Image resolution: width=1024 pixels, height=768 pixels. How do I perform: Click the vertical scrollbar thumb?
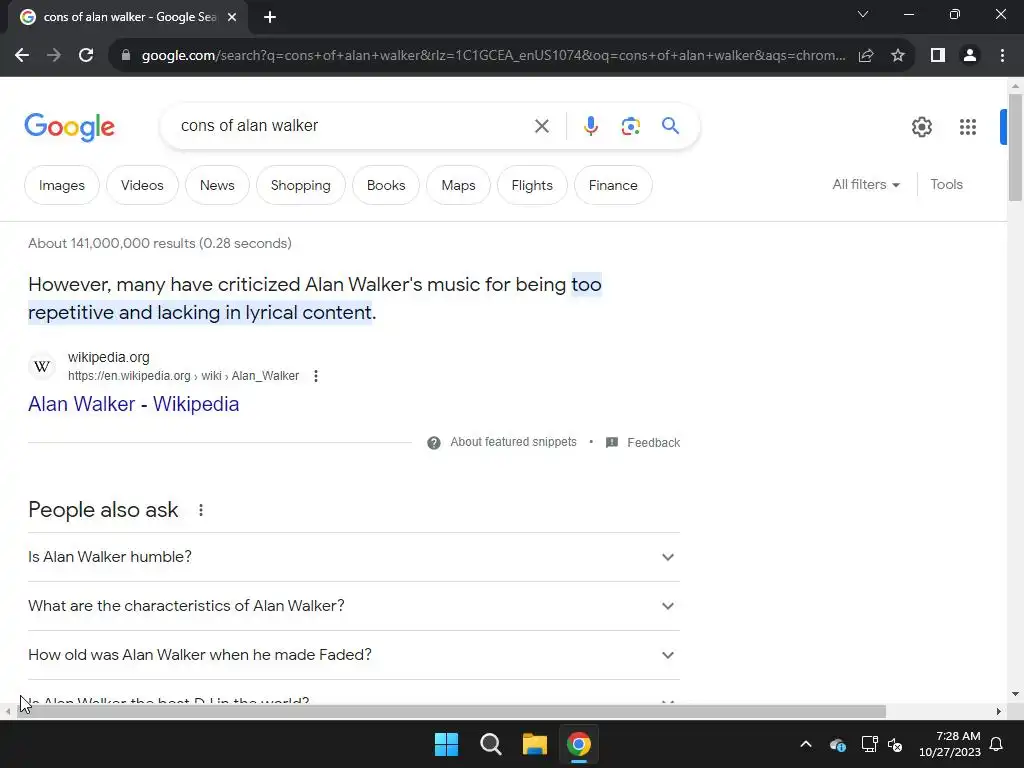pyautogui.click(x=1015, y=148)
